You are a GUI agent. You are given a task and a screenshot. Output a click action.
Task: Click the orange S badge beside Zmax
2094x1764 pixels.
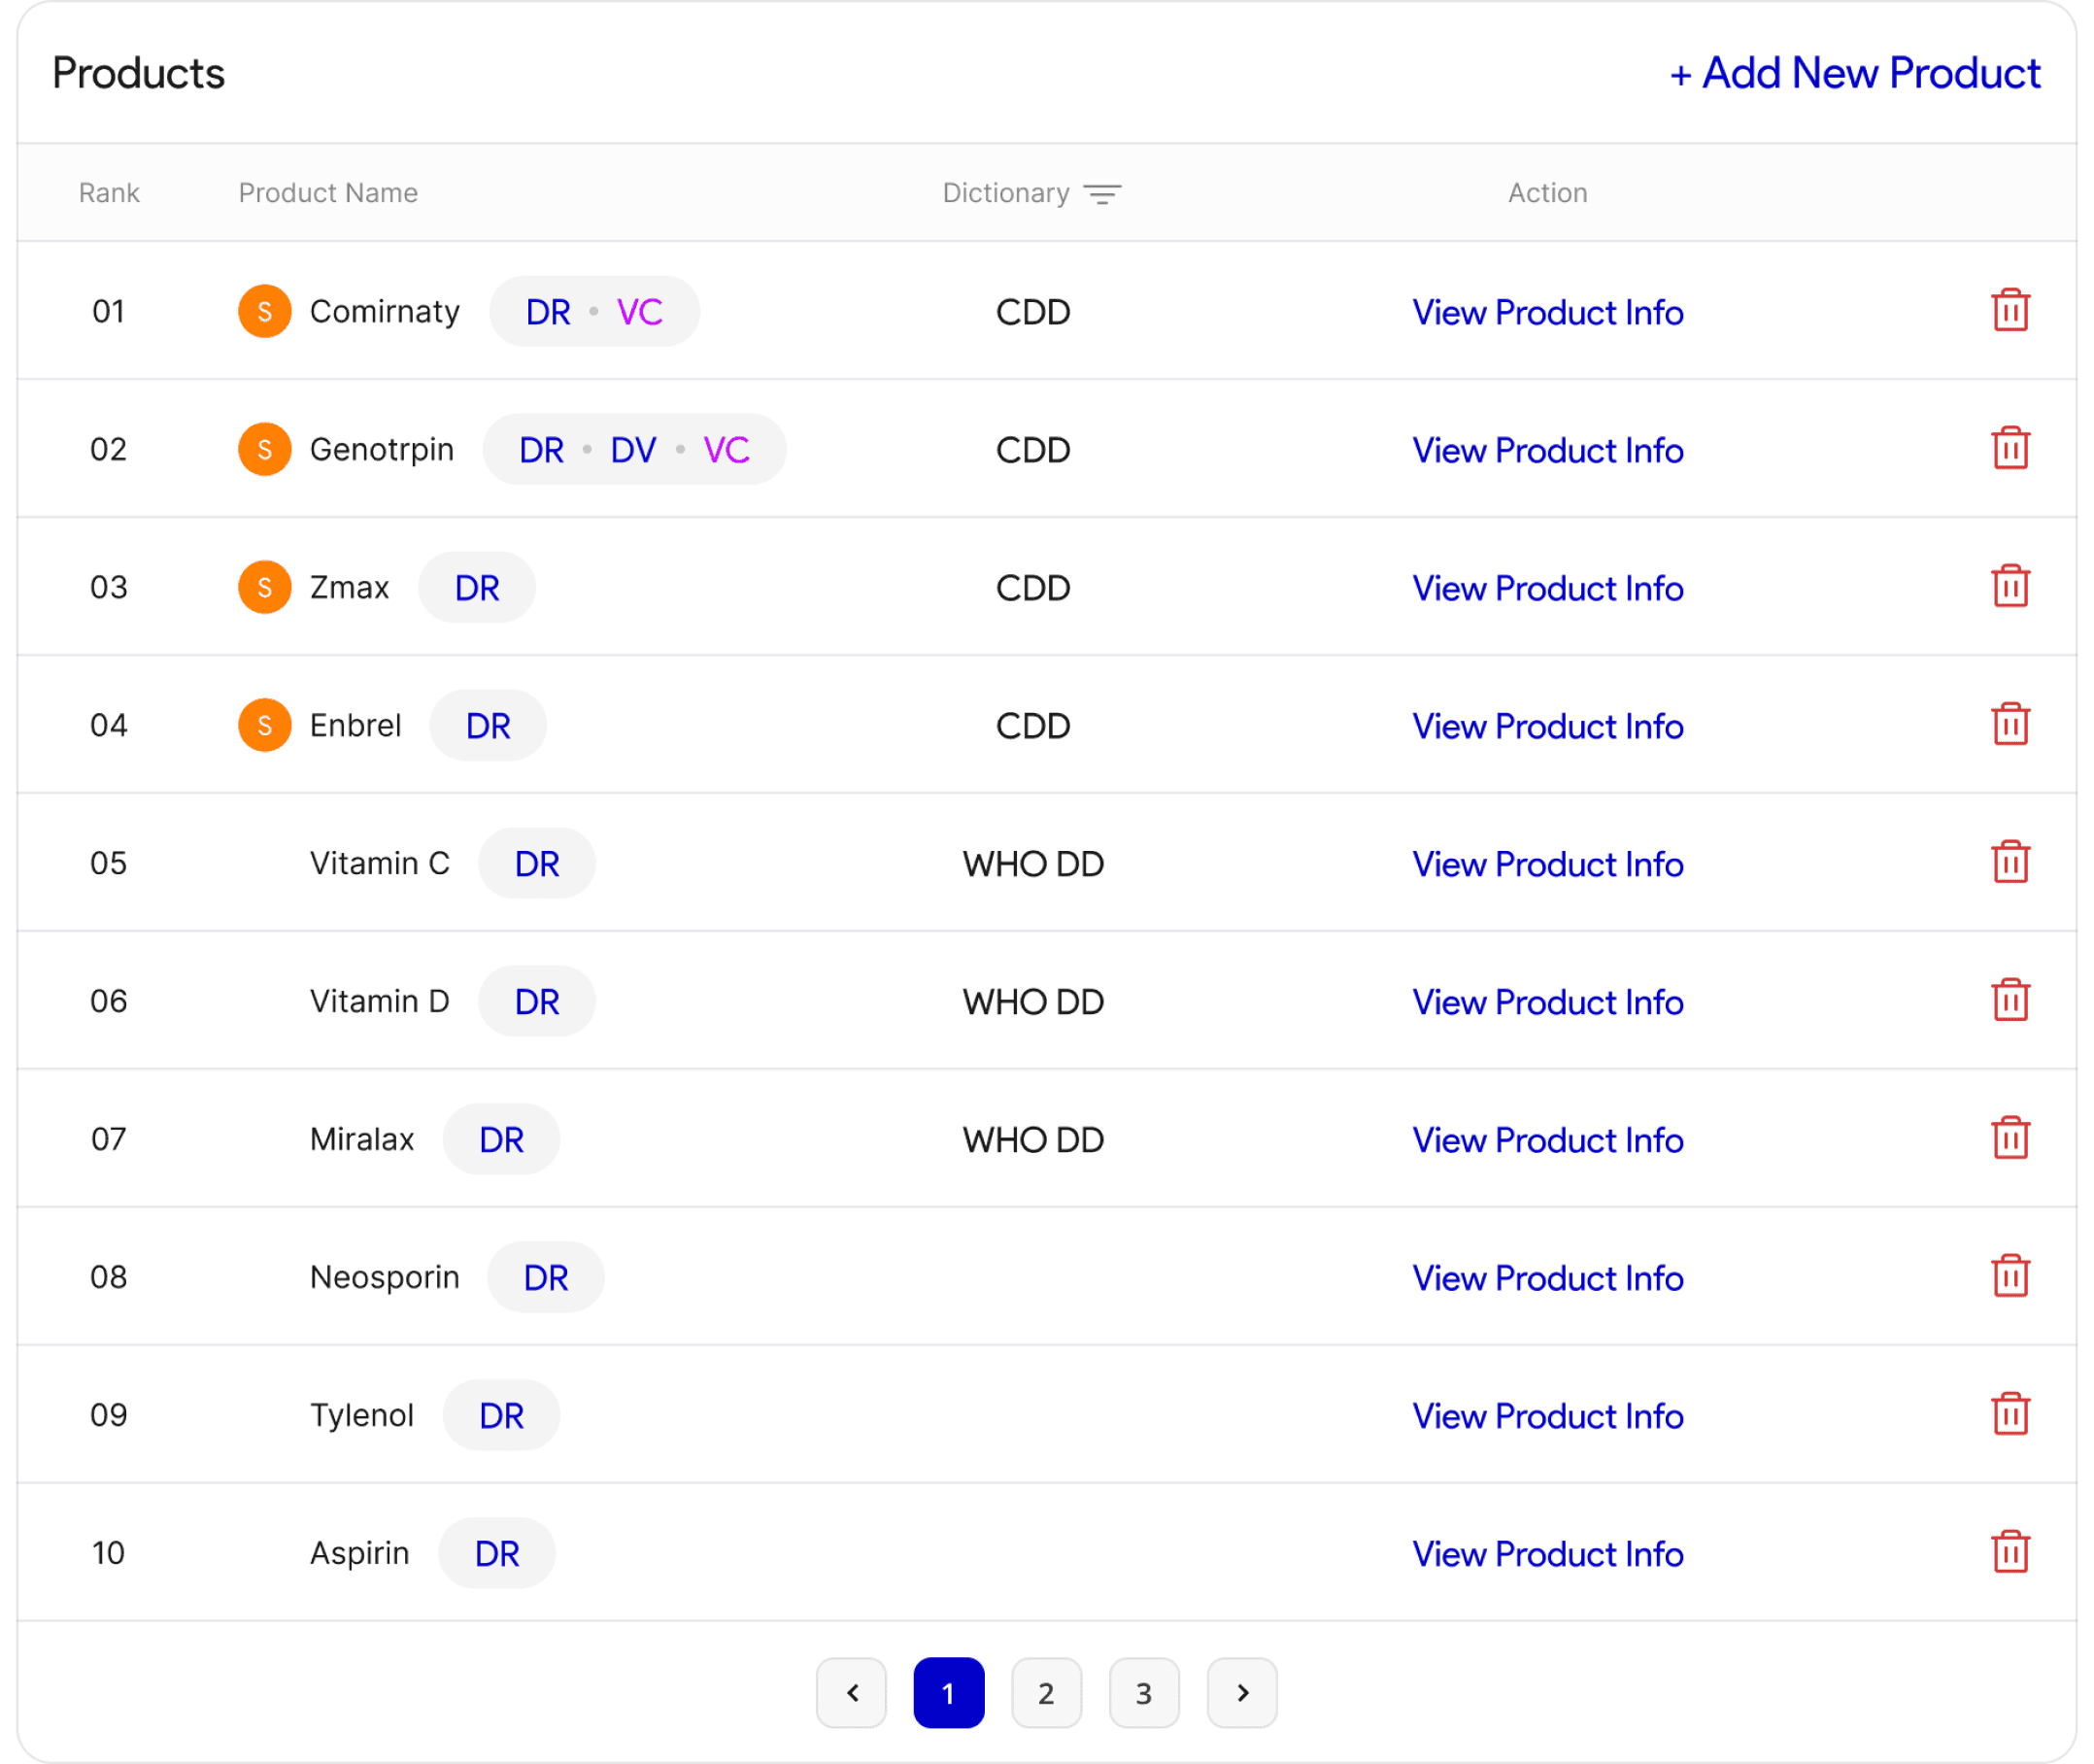click(x=265, y=587)
